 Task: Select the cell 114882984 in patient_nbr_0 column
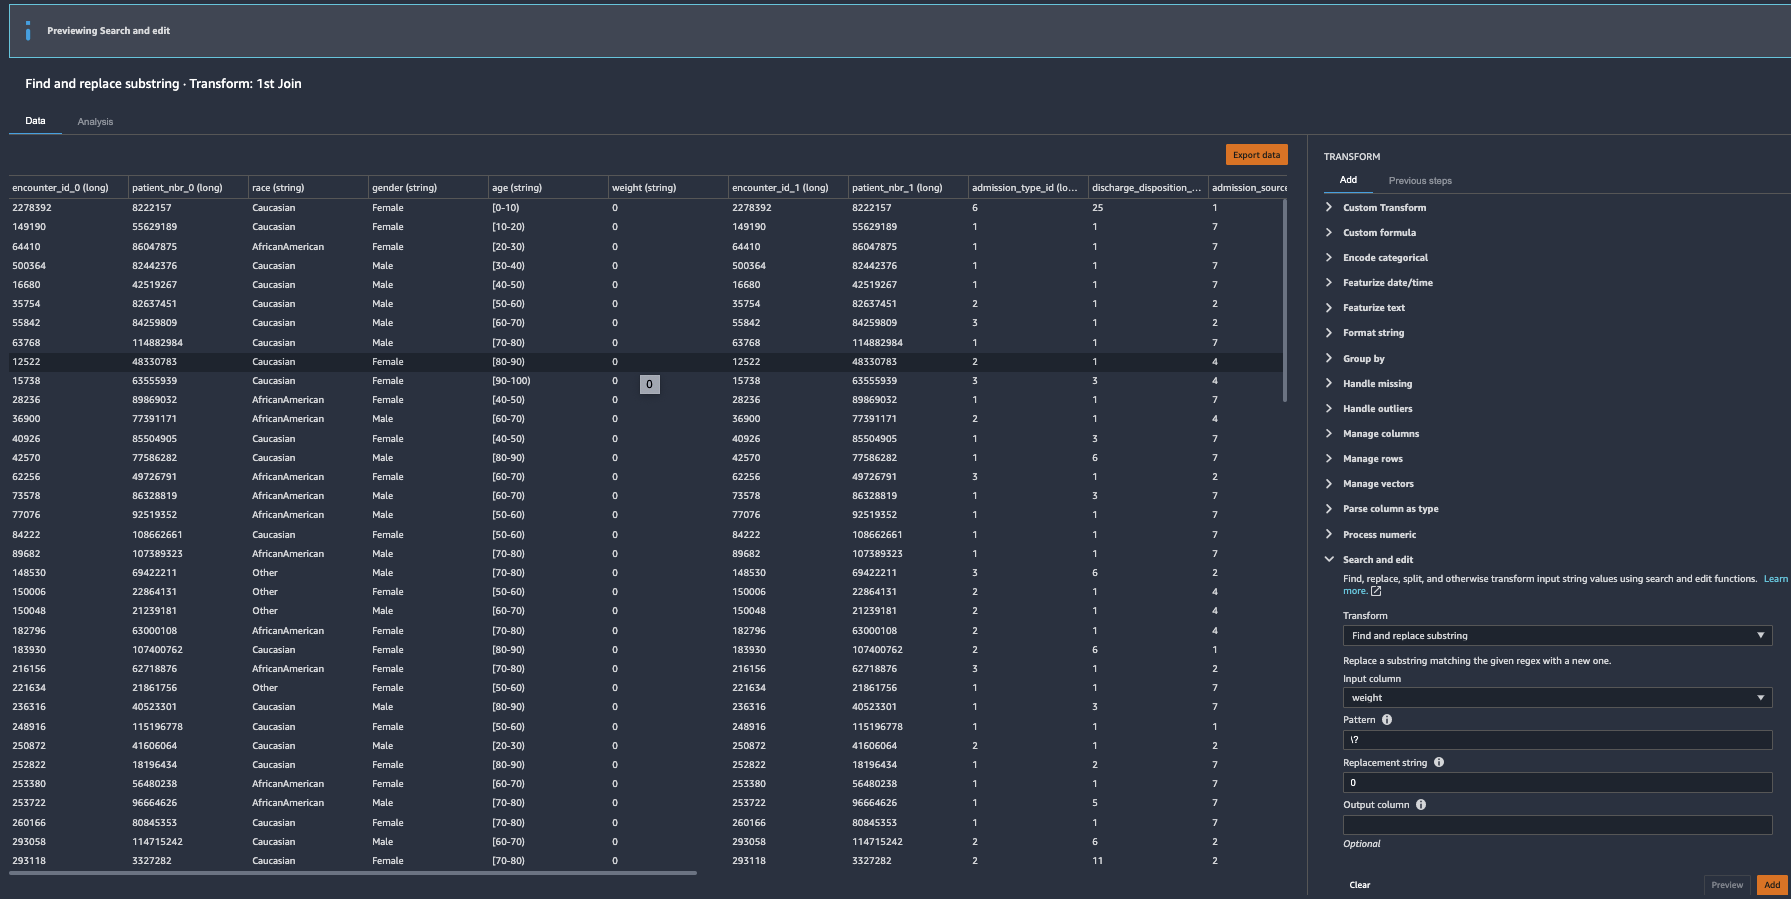pos(157,343)
